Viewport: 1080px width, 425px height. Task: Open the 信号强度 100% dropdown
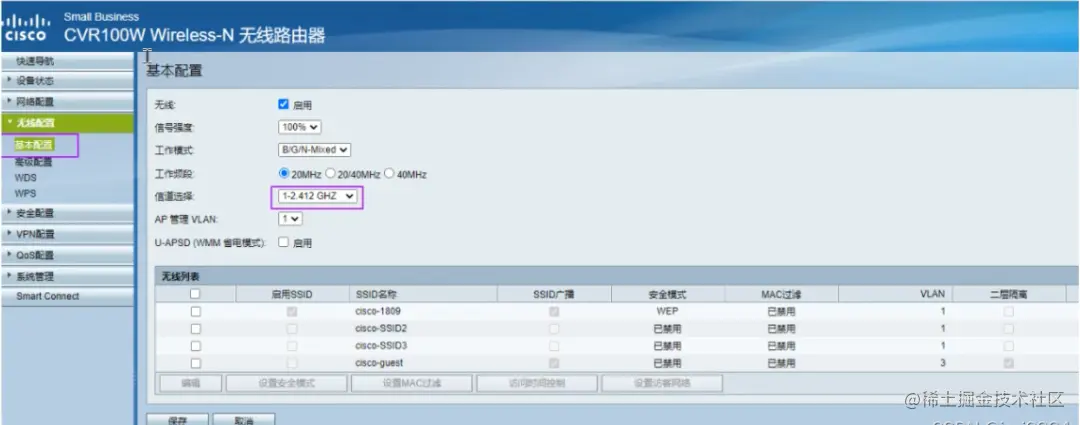(300, 127)
